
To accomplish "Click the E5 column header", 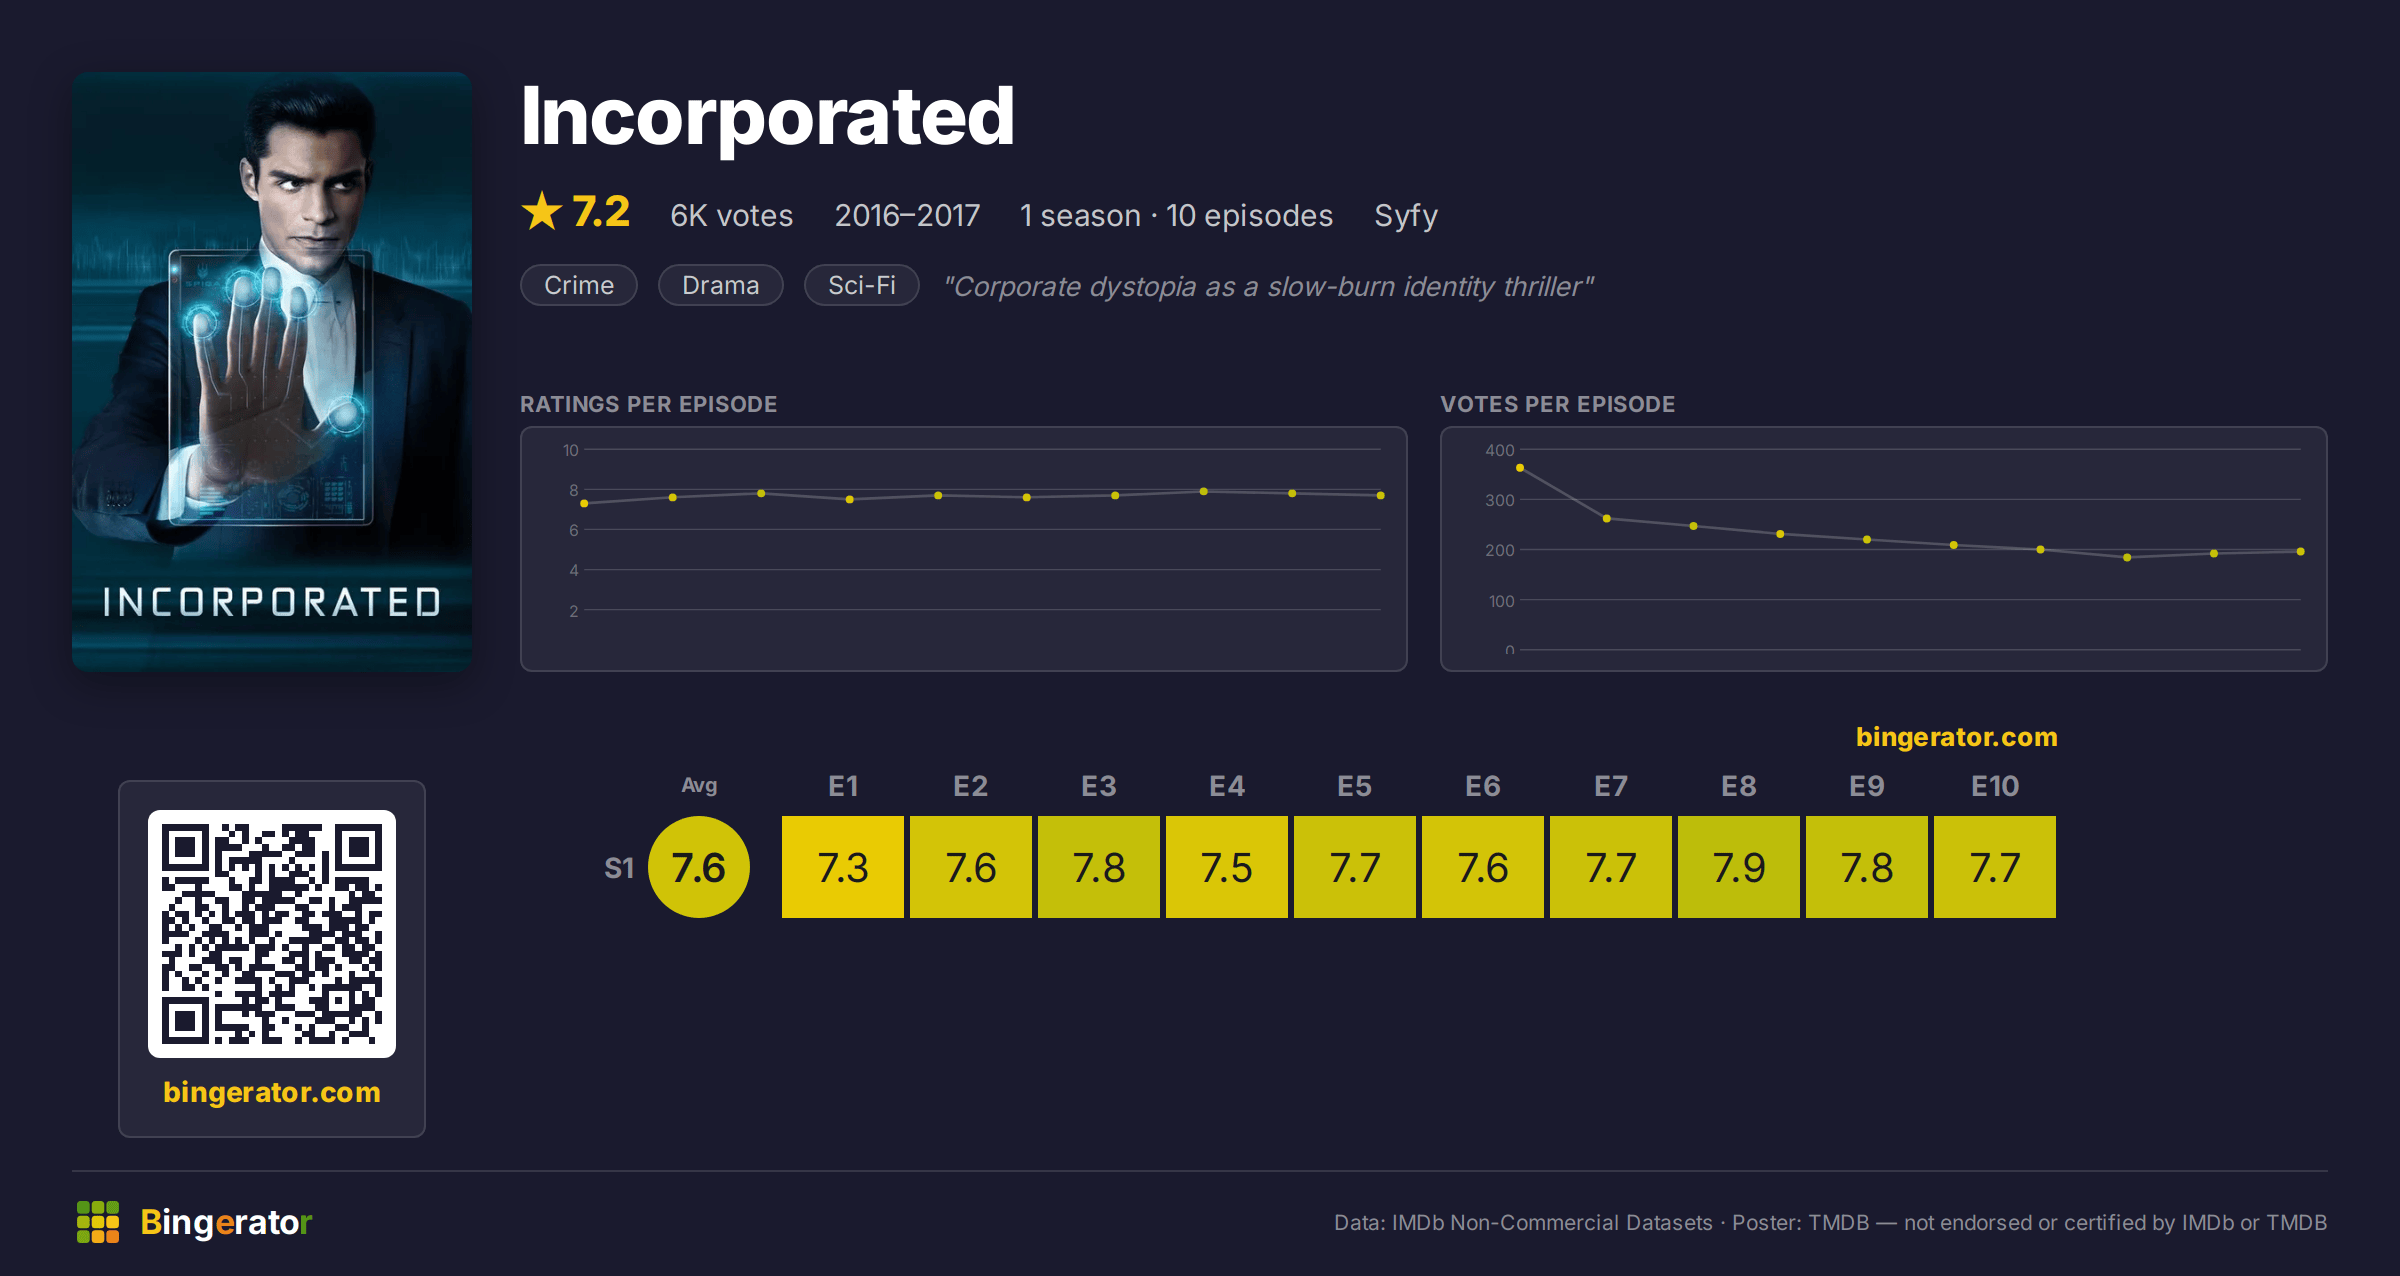I will tap(1355, 786).
